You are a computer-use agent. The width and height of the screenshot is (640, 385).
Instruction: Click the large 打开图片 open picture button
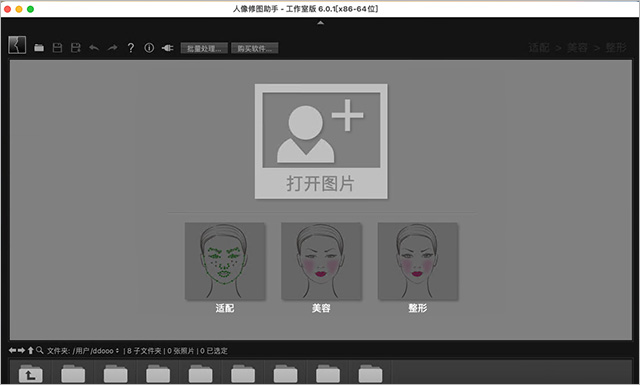coord(321,141)
